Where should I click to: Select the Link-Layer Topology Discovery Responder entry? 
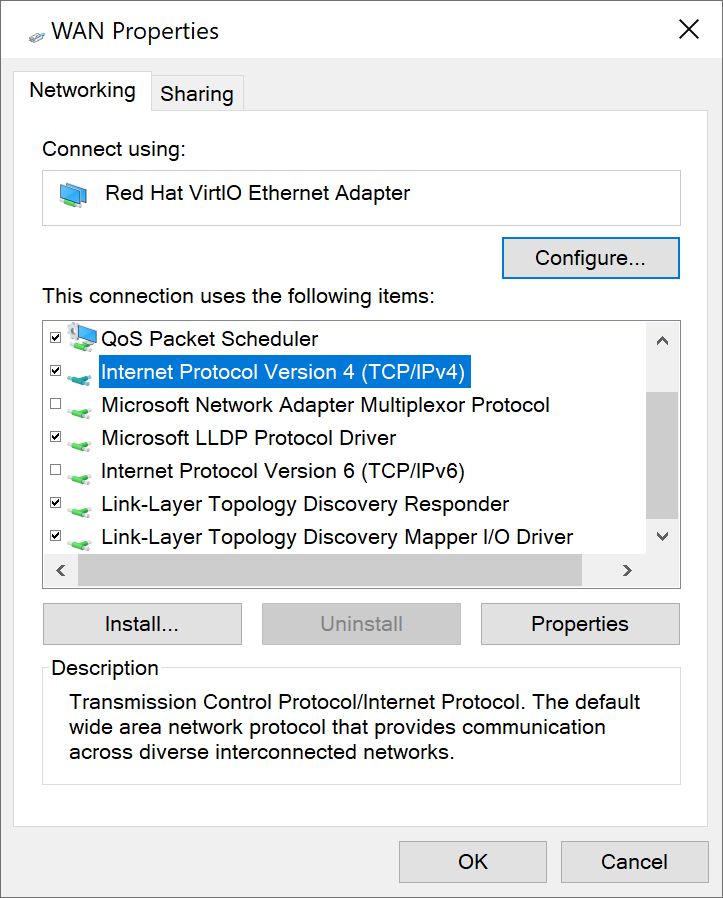pos(305,504)
